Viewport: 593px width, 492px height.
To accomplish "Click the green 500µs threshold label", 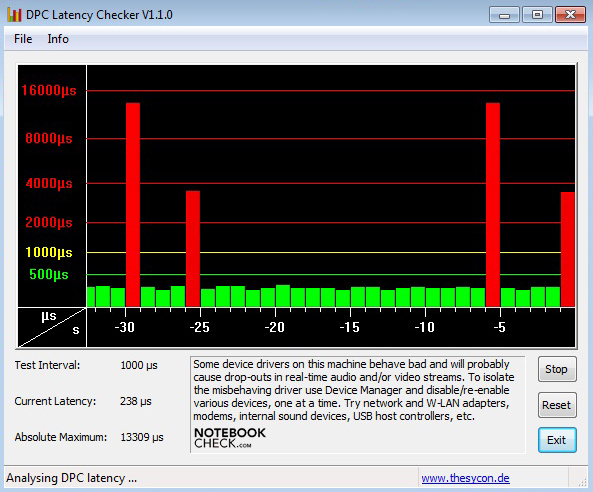I will click(49, 274).
